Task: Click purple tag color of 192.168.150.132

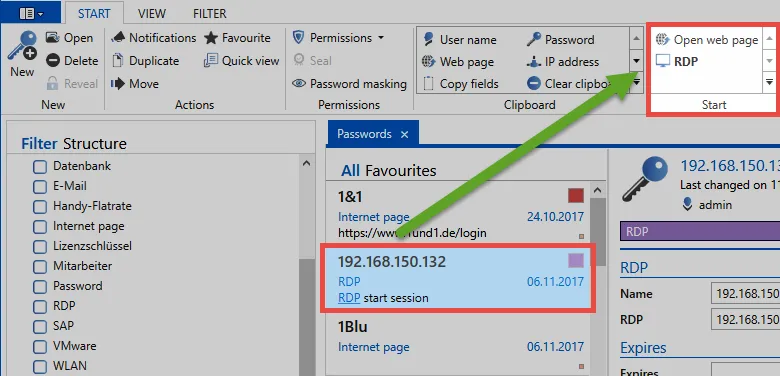Action: click(x=576, y=260)
